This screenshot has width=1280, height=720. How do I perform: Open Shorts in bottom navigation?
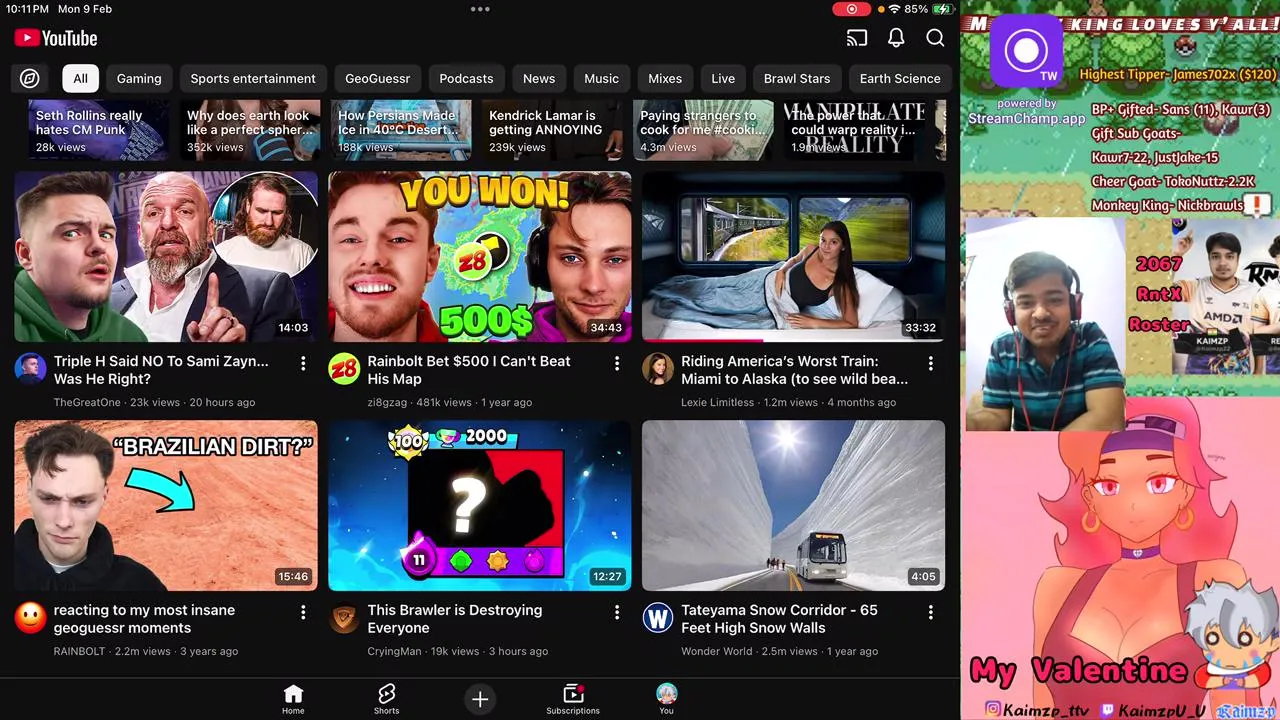[387, 700]
